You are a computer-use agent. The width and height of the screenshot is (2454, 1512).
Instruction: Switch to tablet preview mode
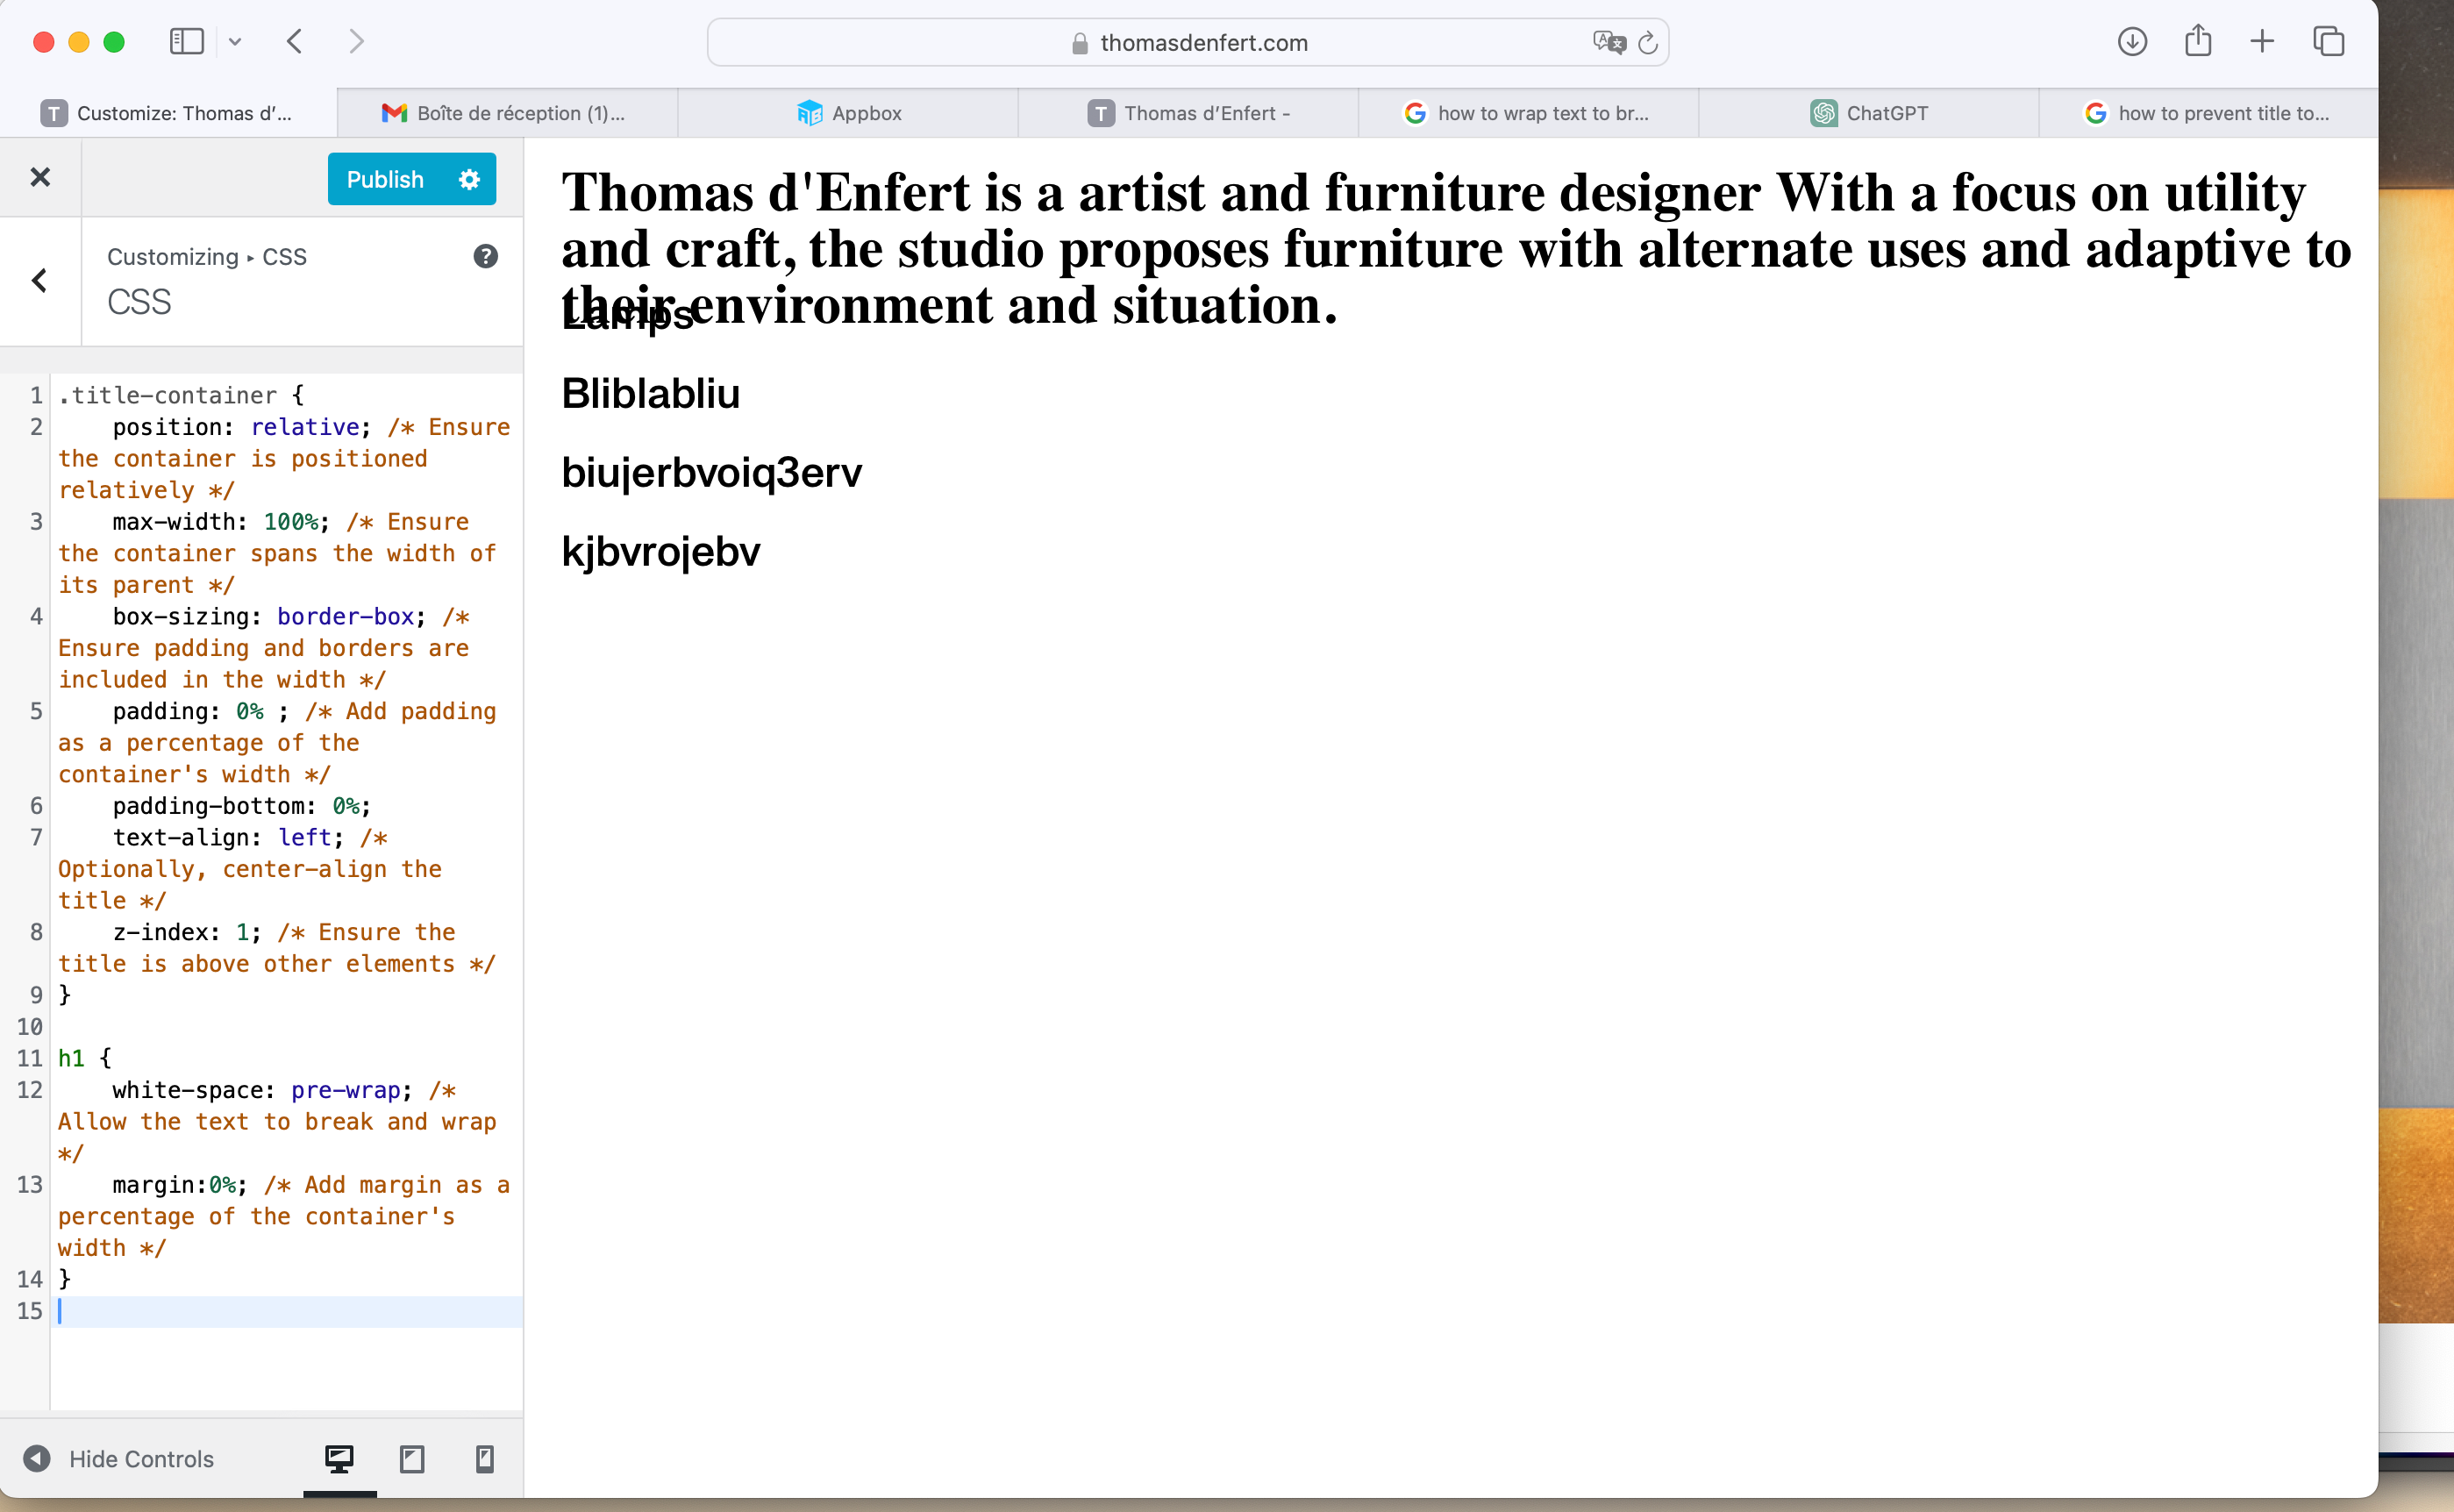click(412, 1458)
